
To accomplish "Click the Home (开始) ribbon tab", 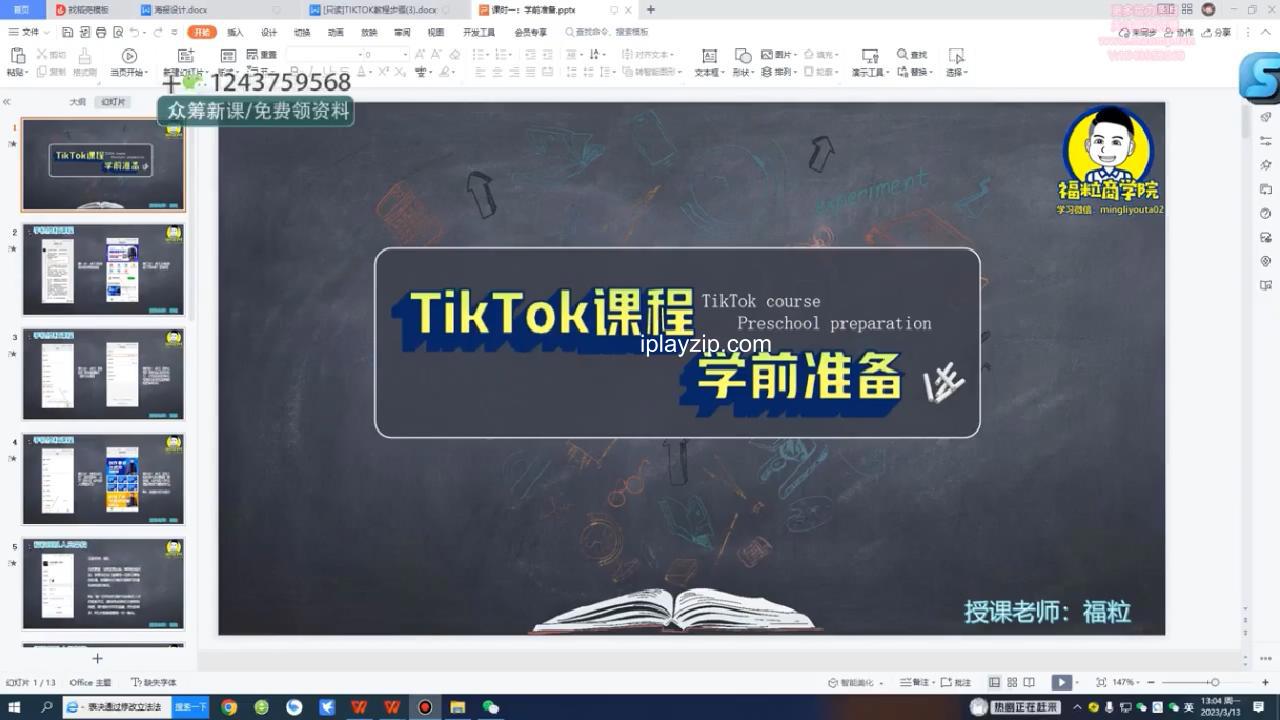I will (202, 32).
